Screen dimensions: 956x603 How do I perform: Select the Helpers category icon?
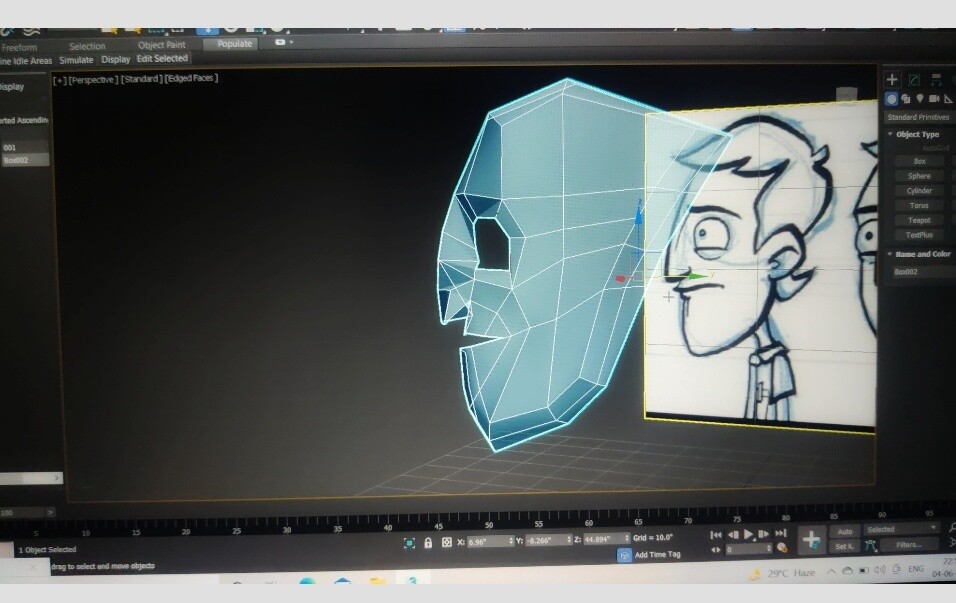[947, 97]
